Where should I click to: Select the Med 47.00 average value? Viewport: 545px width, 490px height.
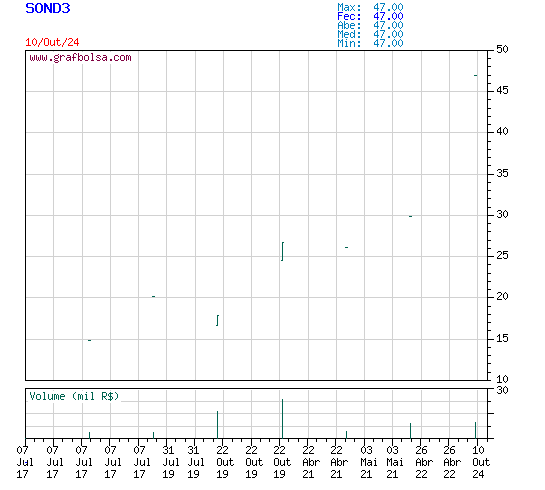pos(388,34)
